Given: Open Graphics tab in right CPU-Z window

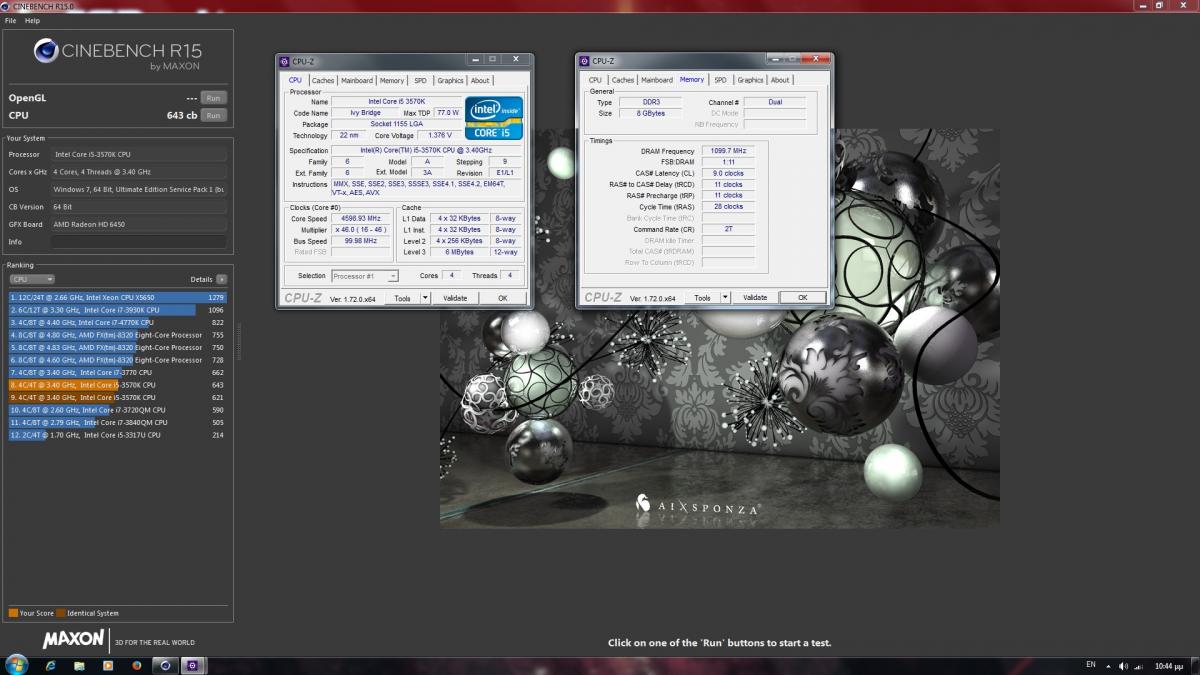Looking at the screenshot, I should pyautogui.click(x=750, y=80).
